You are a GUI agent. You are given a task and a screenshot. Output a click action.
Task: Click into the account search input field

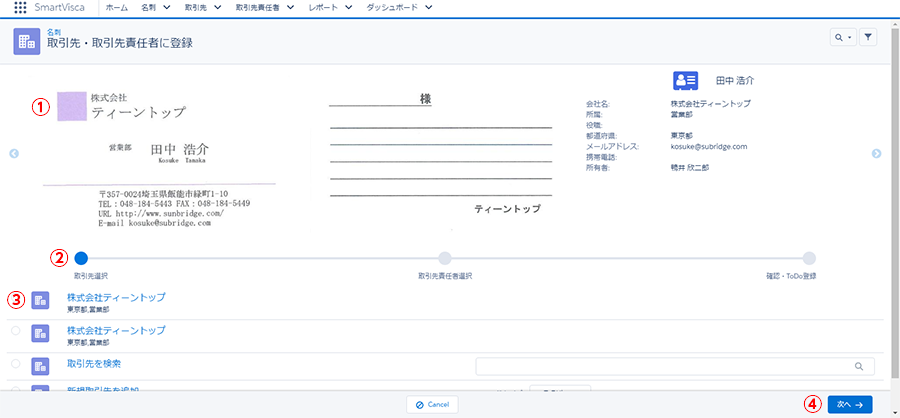[675, 366]
